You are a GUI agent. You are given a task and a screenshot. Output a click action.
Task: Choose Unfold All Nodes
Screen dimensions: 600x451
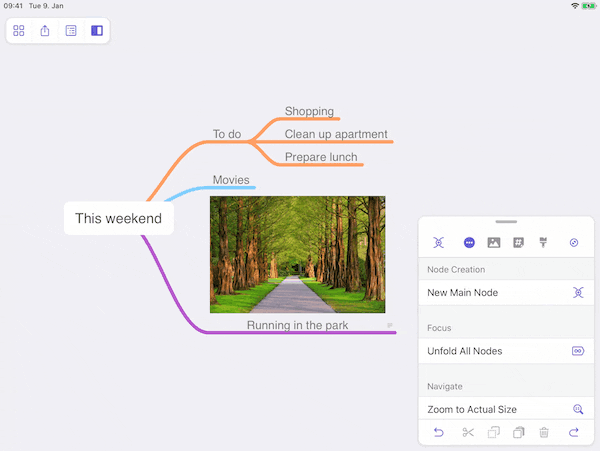[x=506, y=351]
